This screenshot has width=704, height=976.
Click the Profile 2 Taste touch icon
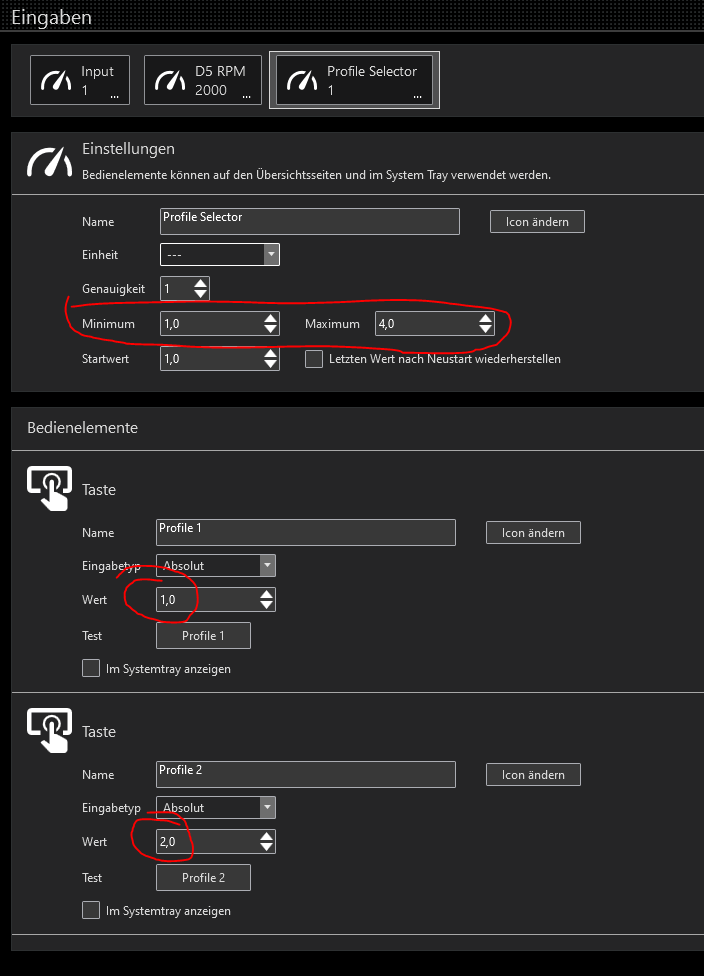pos(49,730)
